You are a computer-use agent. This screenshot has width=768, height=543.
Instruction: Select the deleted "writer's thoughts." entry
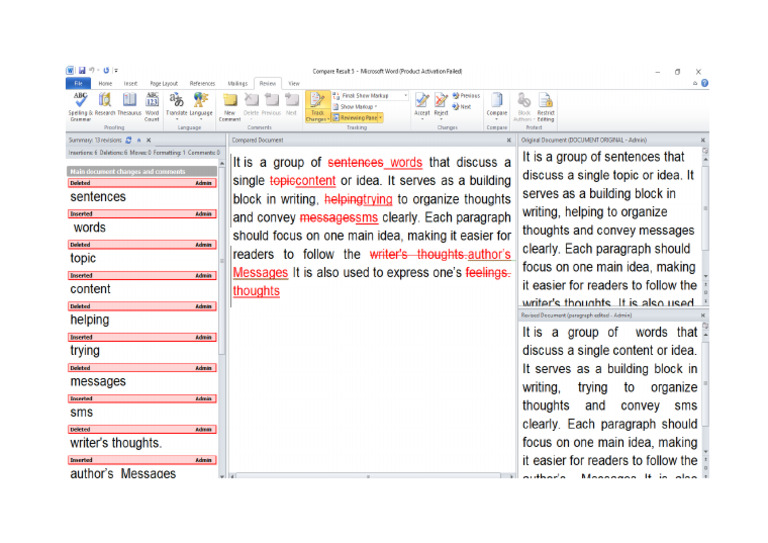[142, 438]
